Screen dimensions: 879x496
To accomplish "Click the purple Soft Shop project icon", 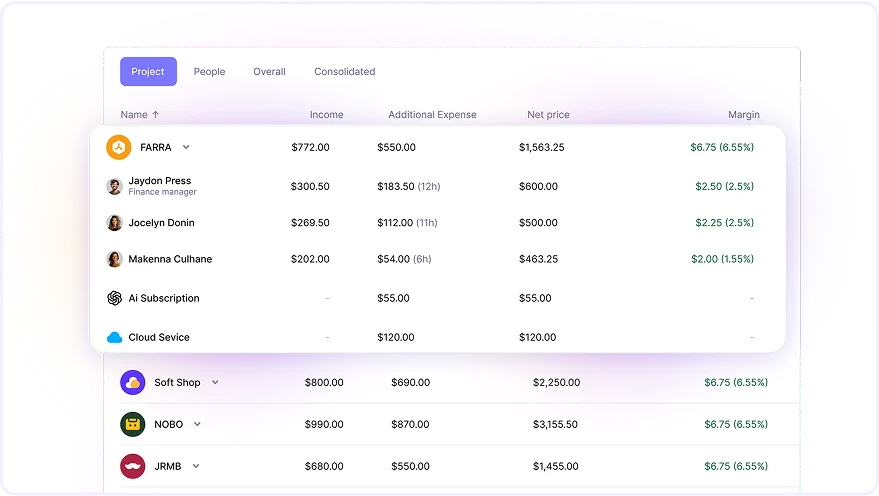I will click(x=133, y=382).
